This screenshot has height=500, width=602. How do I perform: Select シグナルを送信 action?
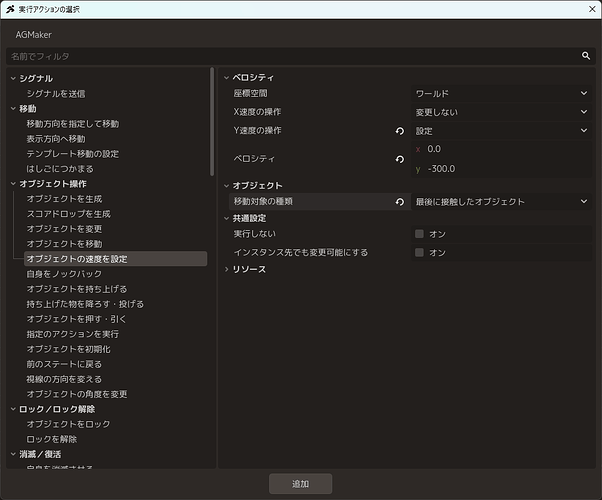coord(56,94)
